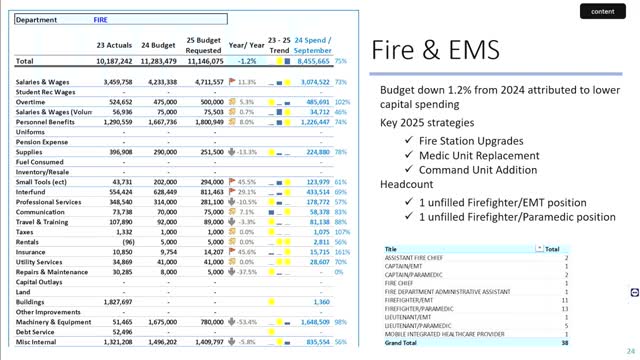Click the red flag in Small Tools row
The image size is (640, 360).
tap(232, 182)
